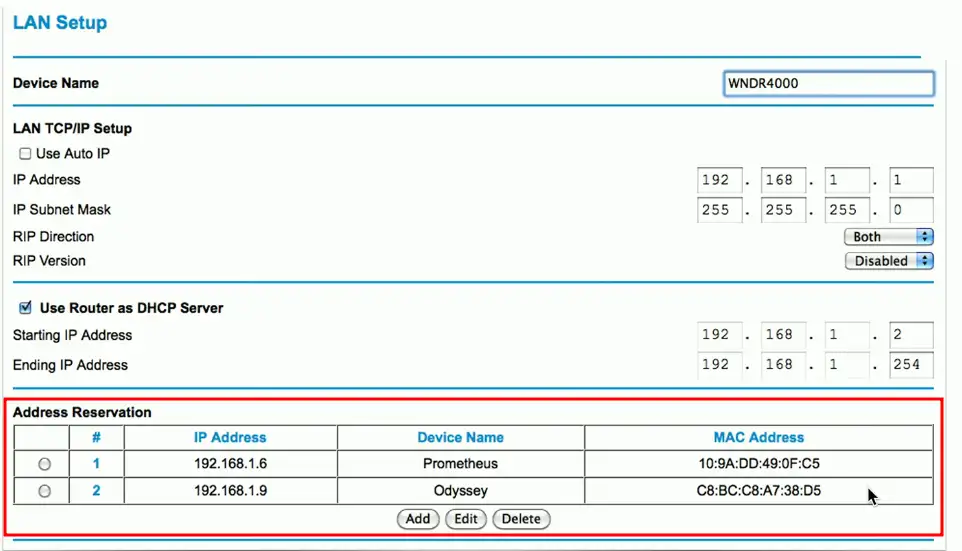Edit last octet of Ending IP Address
962x551 pixels.
pyautogui.click(x=910, y=365)
